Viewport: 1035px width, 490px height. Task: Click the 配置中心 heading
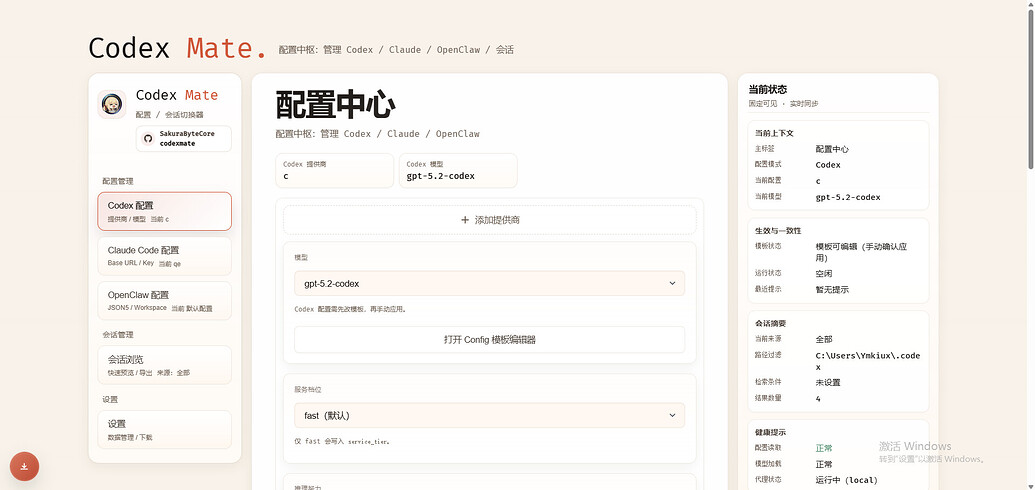(x=335, y=105)
